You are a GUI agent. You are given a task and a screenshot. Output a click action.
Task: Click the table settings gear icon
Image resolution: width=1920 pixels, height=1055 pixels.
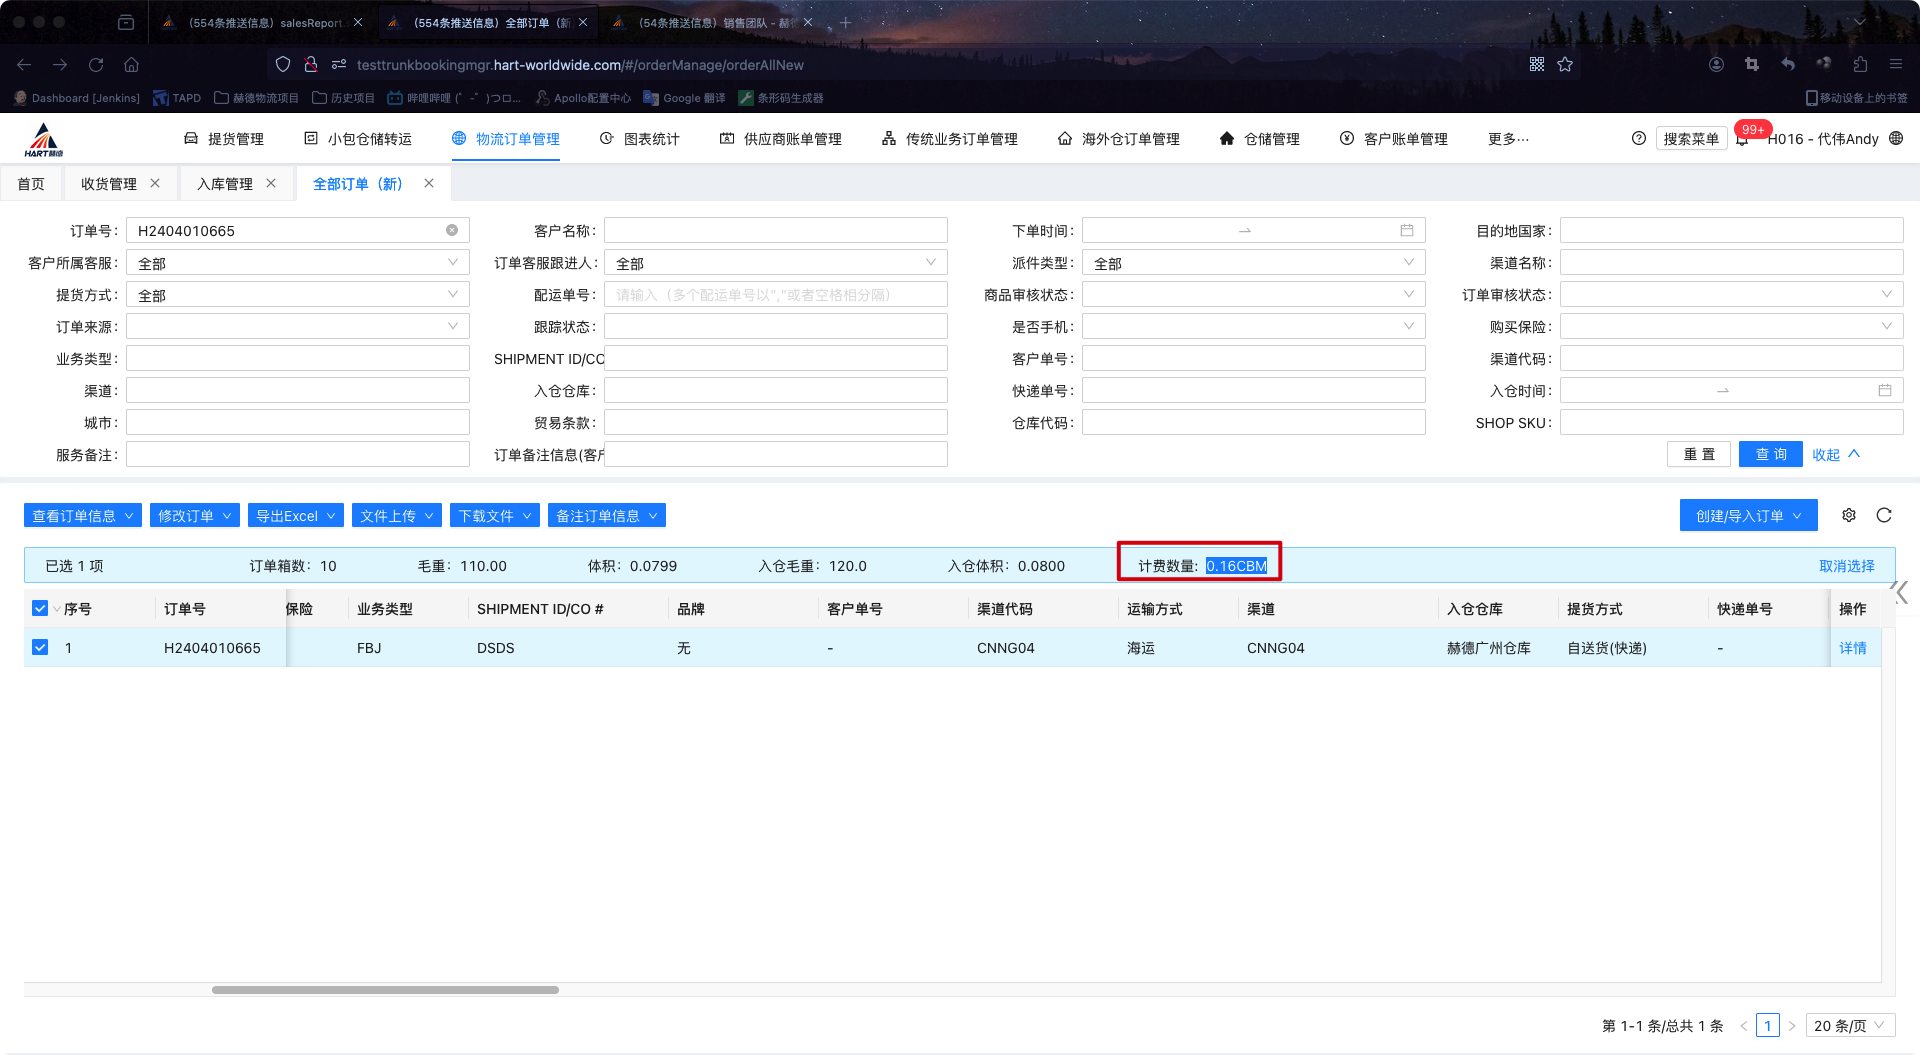tap(1849, 515)
